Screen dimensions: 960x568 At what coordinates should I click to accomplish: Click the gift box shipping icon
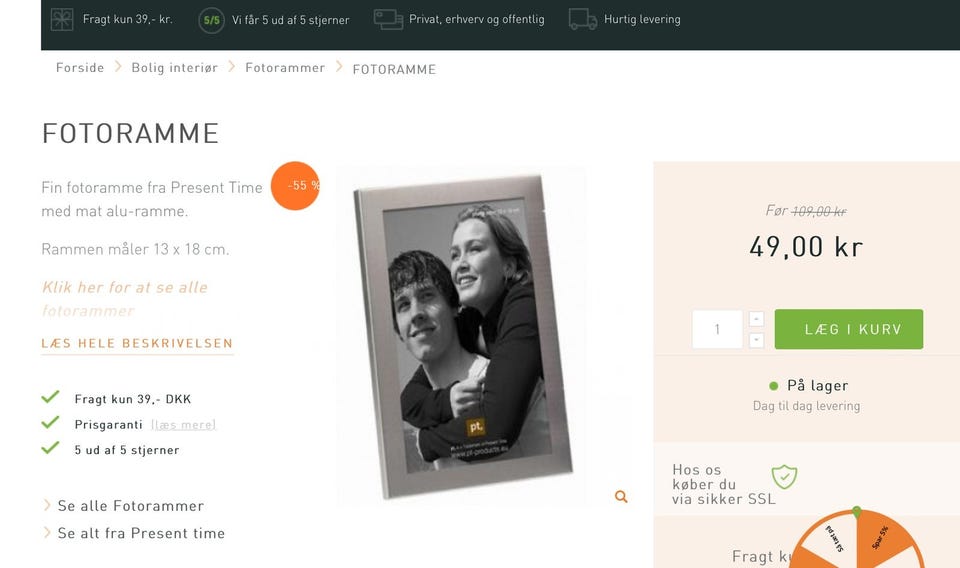coord(62,20)
